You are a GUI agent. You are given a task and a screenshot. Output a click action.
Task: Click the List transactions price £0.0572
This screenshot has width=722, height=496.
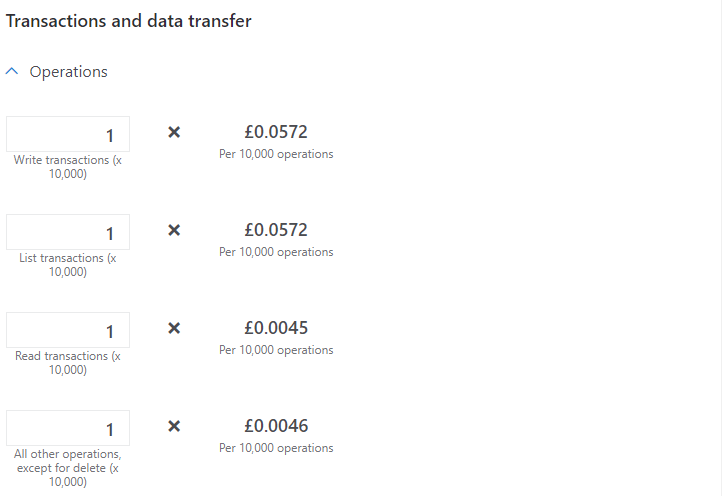pos(276,230)
